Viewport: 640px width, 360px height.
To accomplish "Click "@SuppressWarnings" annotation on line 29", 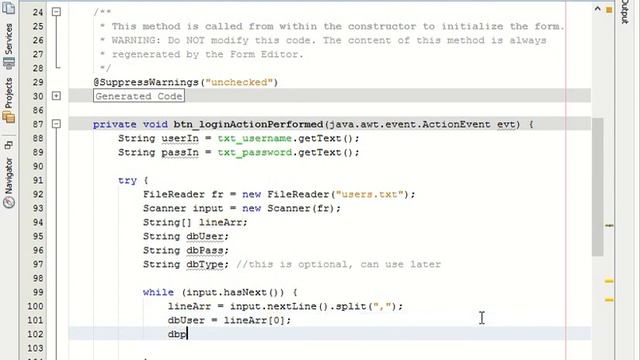I will point(146,82).
